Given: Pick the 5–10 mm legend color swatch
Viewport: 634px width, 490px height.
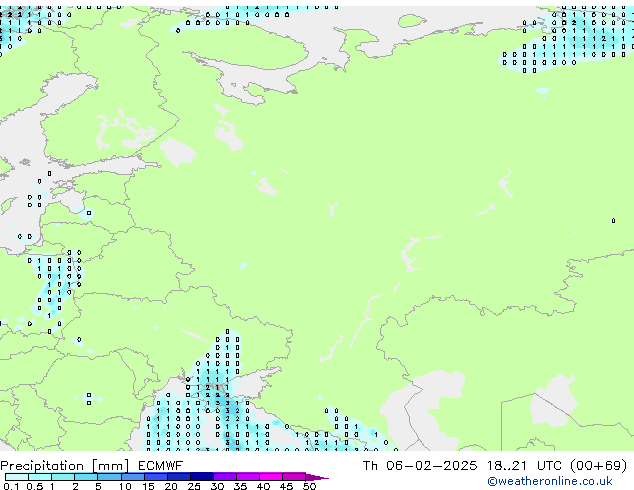Looking at the screenshot, I should pyautogui.click(x=109, y=477).
